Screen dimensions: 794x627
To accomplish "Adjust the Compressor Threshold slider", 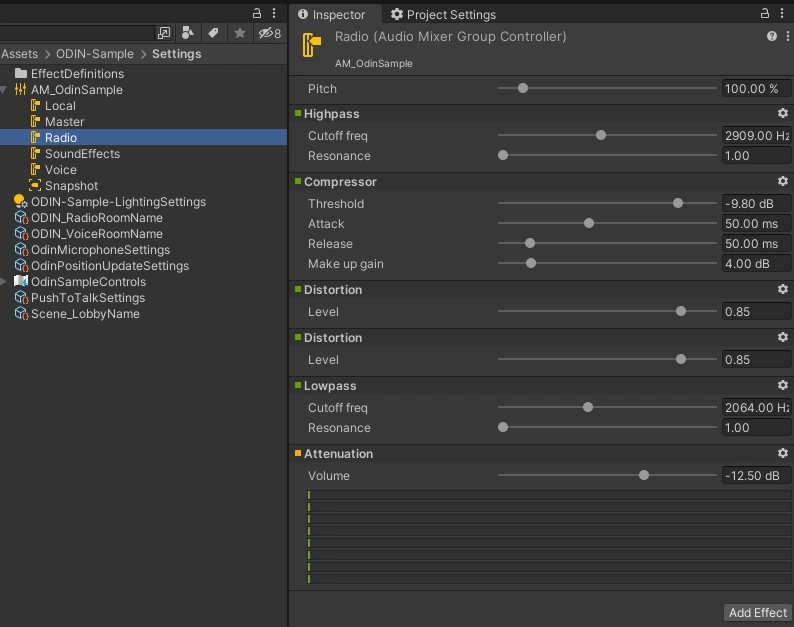I will click(x=607, y=203).
